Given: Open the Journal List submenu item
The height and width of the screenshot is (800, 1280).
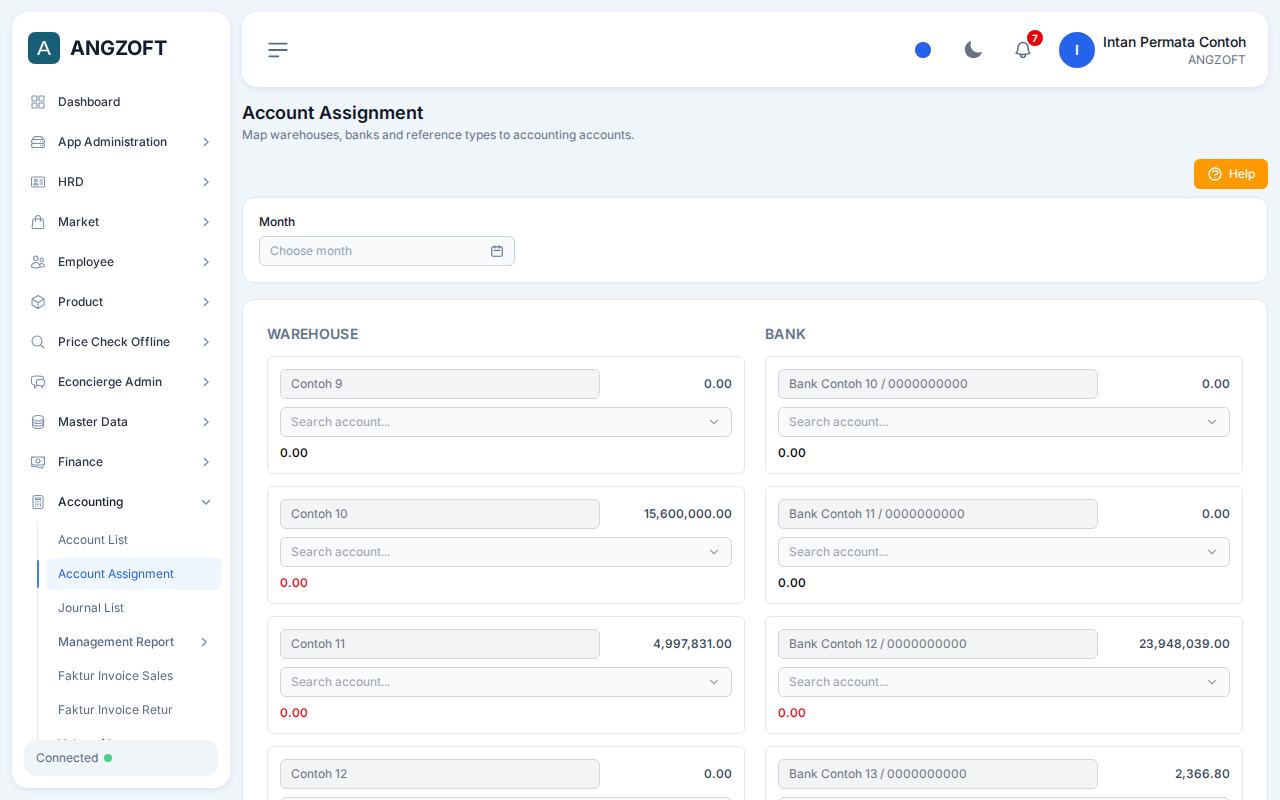Looking at the screenshot, I should click(x=134, y=608).
